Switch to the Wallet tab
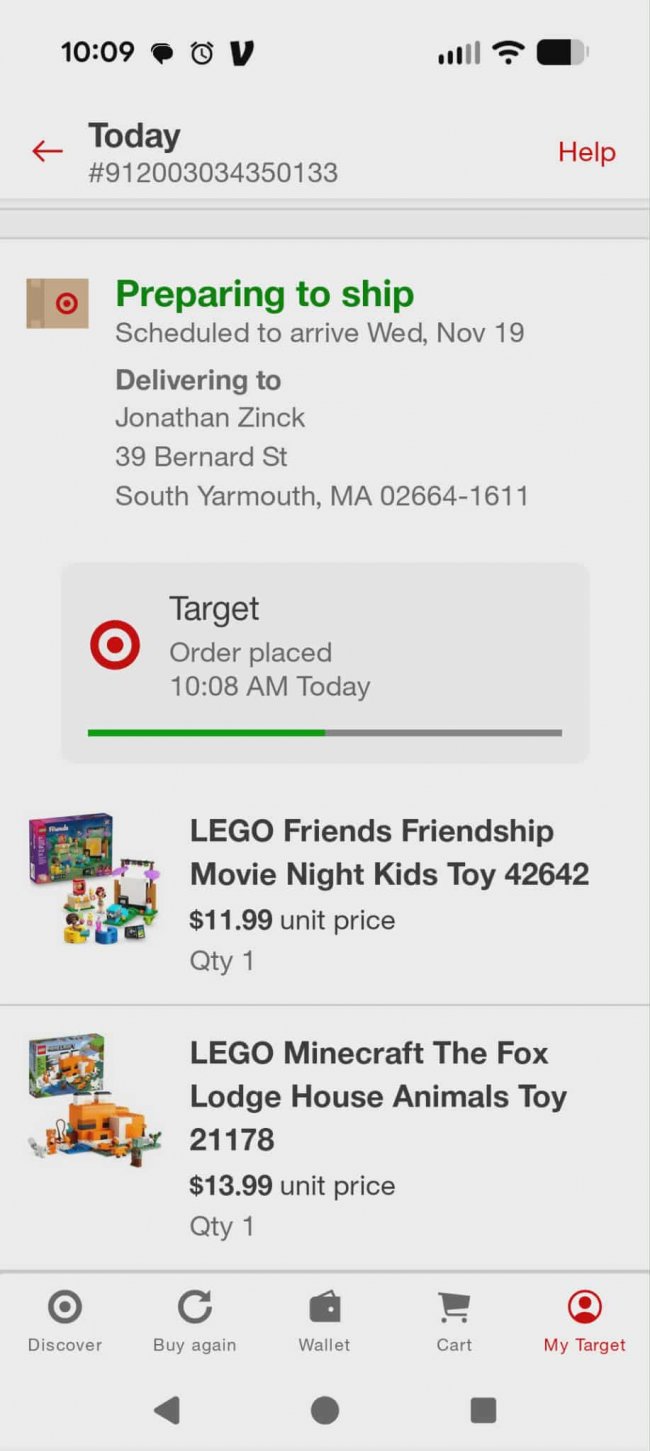Viewport: 650px width, 1451px height. [324, 1320]
